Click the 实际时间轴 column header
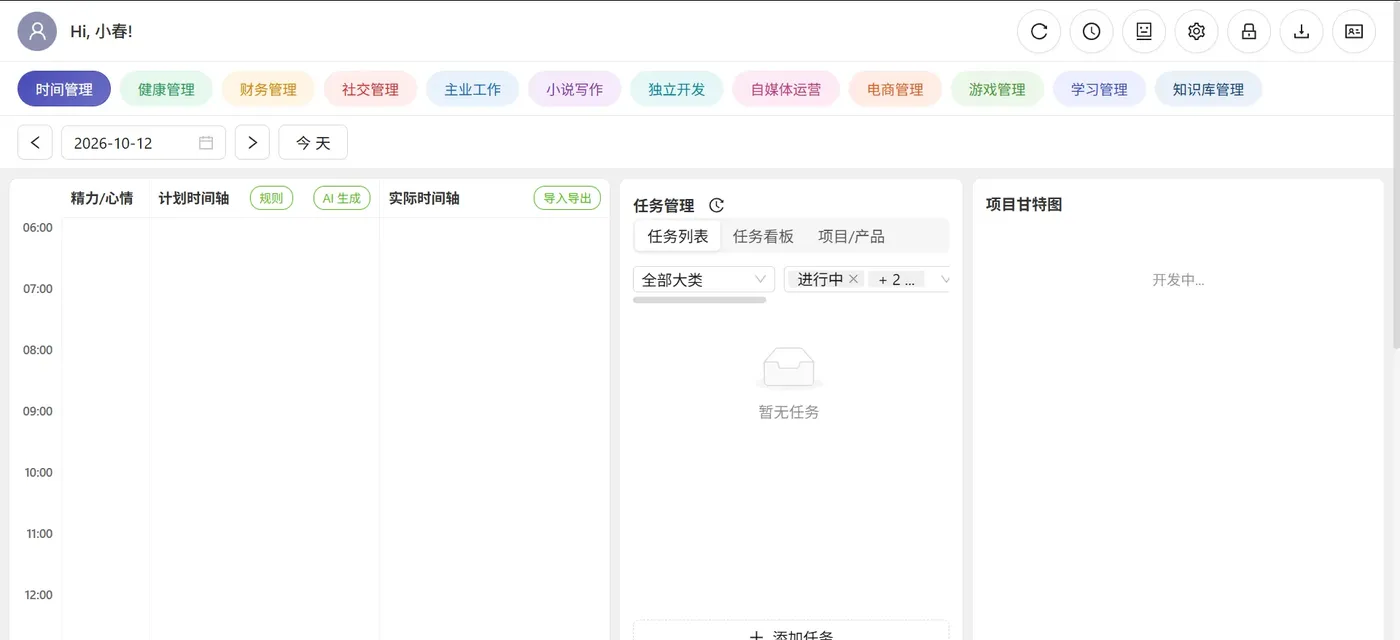 [x=424, y=198]
